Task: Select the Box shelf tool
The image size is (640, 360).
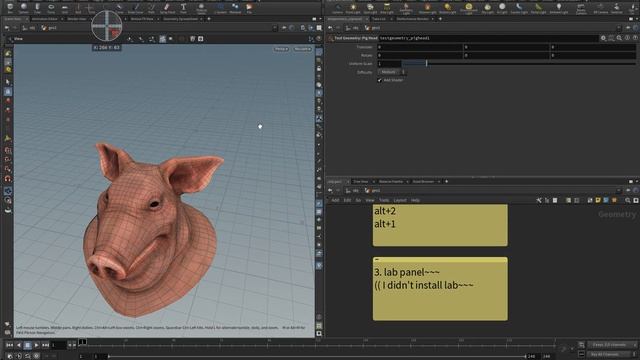Action: 10,8
